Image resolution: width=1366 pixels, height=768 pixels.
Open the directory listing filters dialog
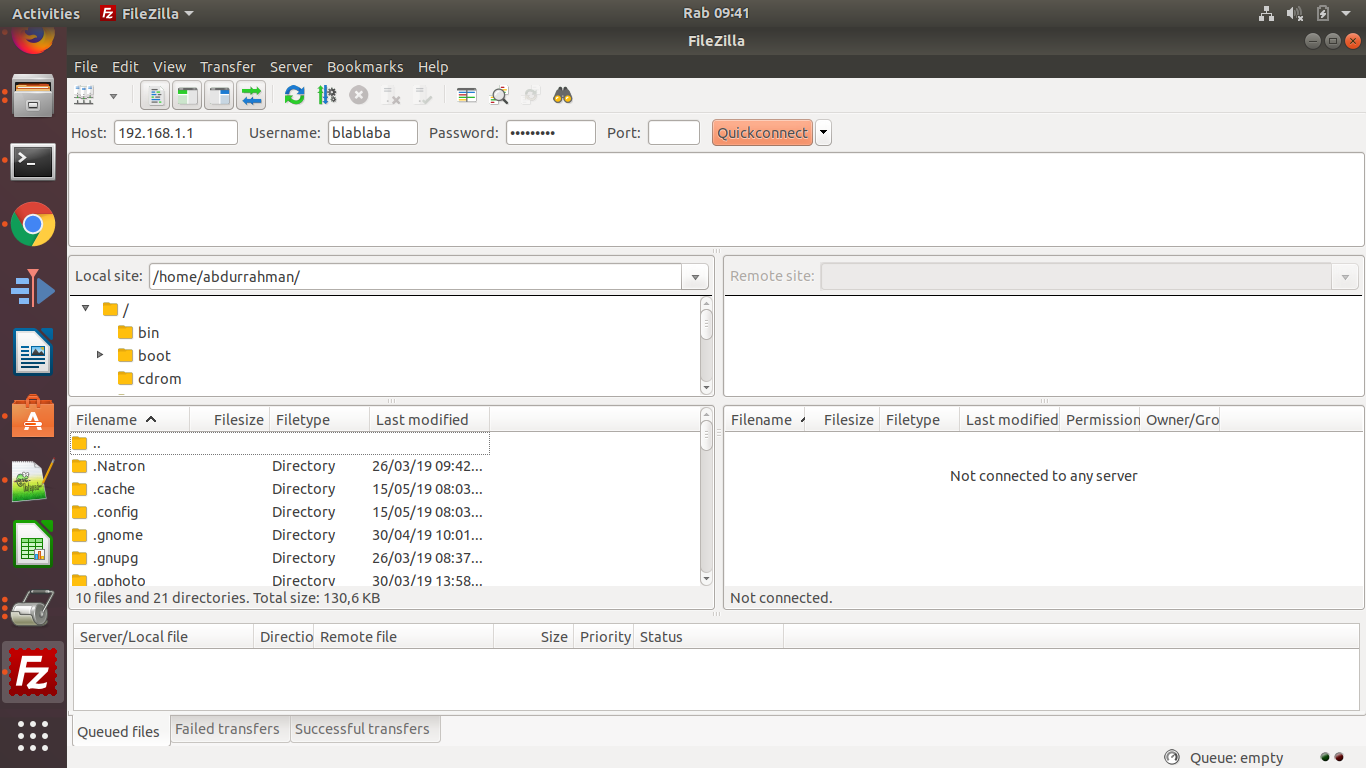point(467,95)
